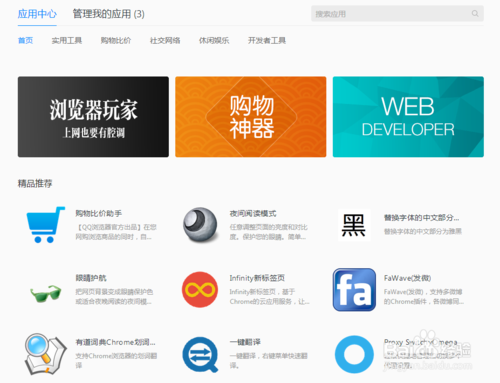Click the 有道词典 description text

(116, 361)
